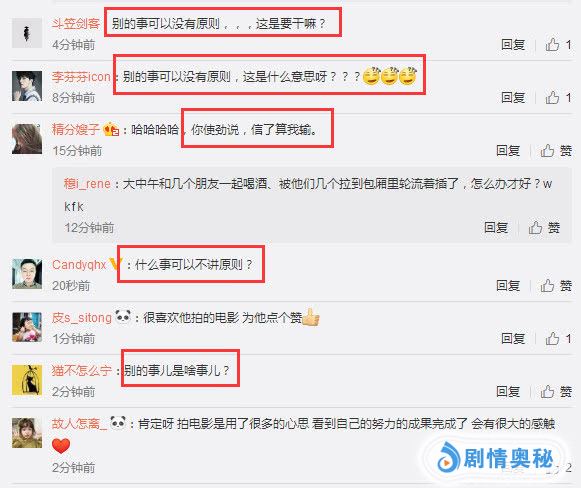Open 李芬芬icon's avatar thumbnail

click(27, 86)
